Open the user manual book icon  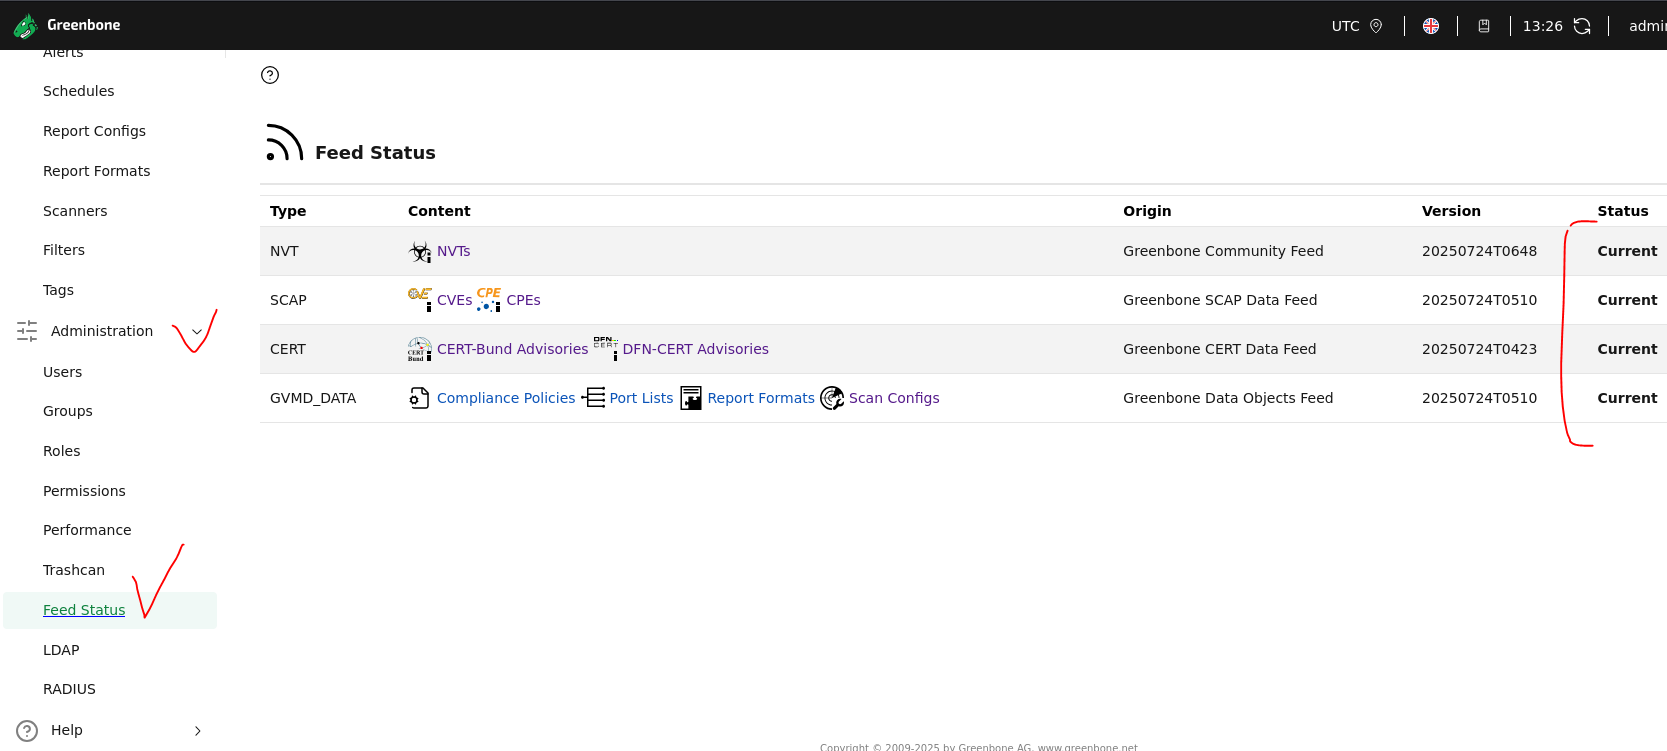coord(1484,26)
